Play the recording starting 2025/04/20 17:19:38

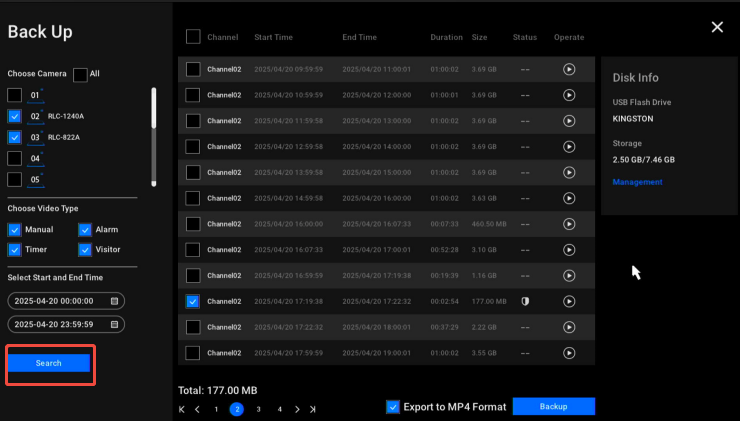(569, 302)
